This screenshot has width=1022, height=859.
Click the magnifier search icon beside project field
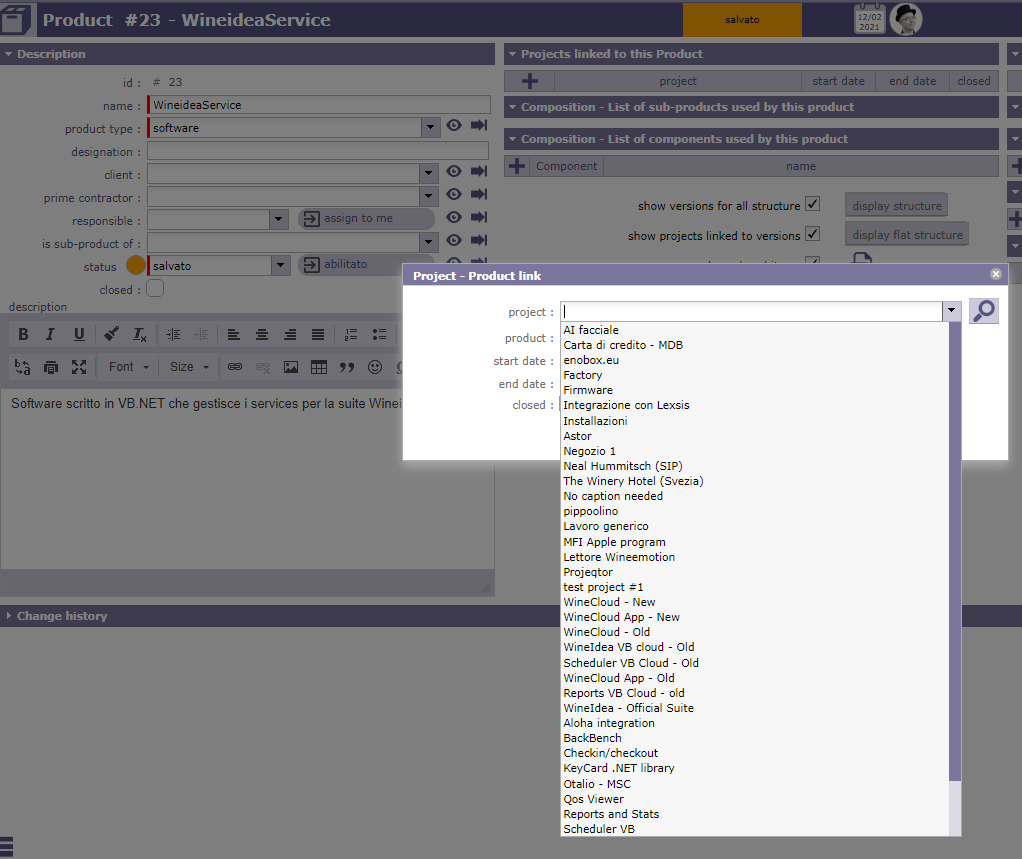click(984, 311)
